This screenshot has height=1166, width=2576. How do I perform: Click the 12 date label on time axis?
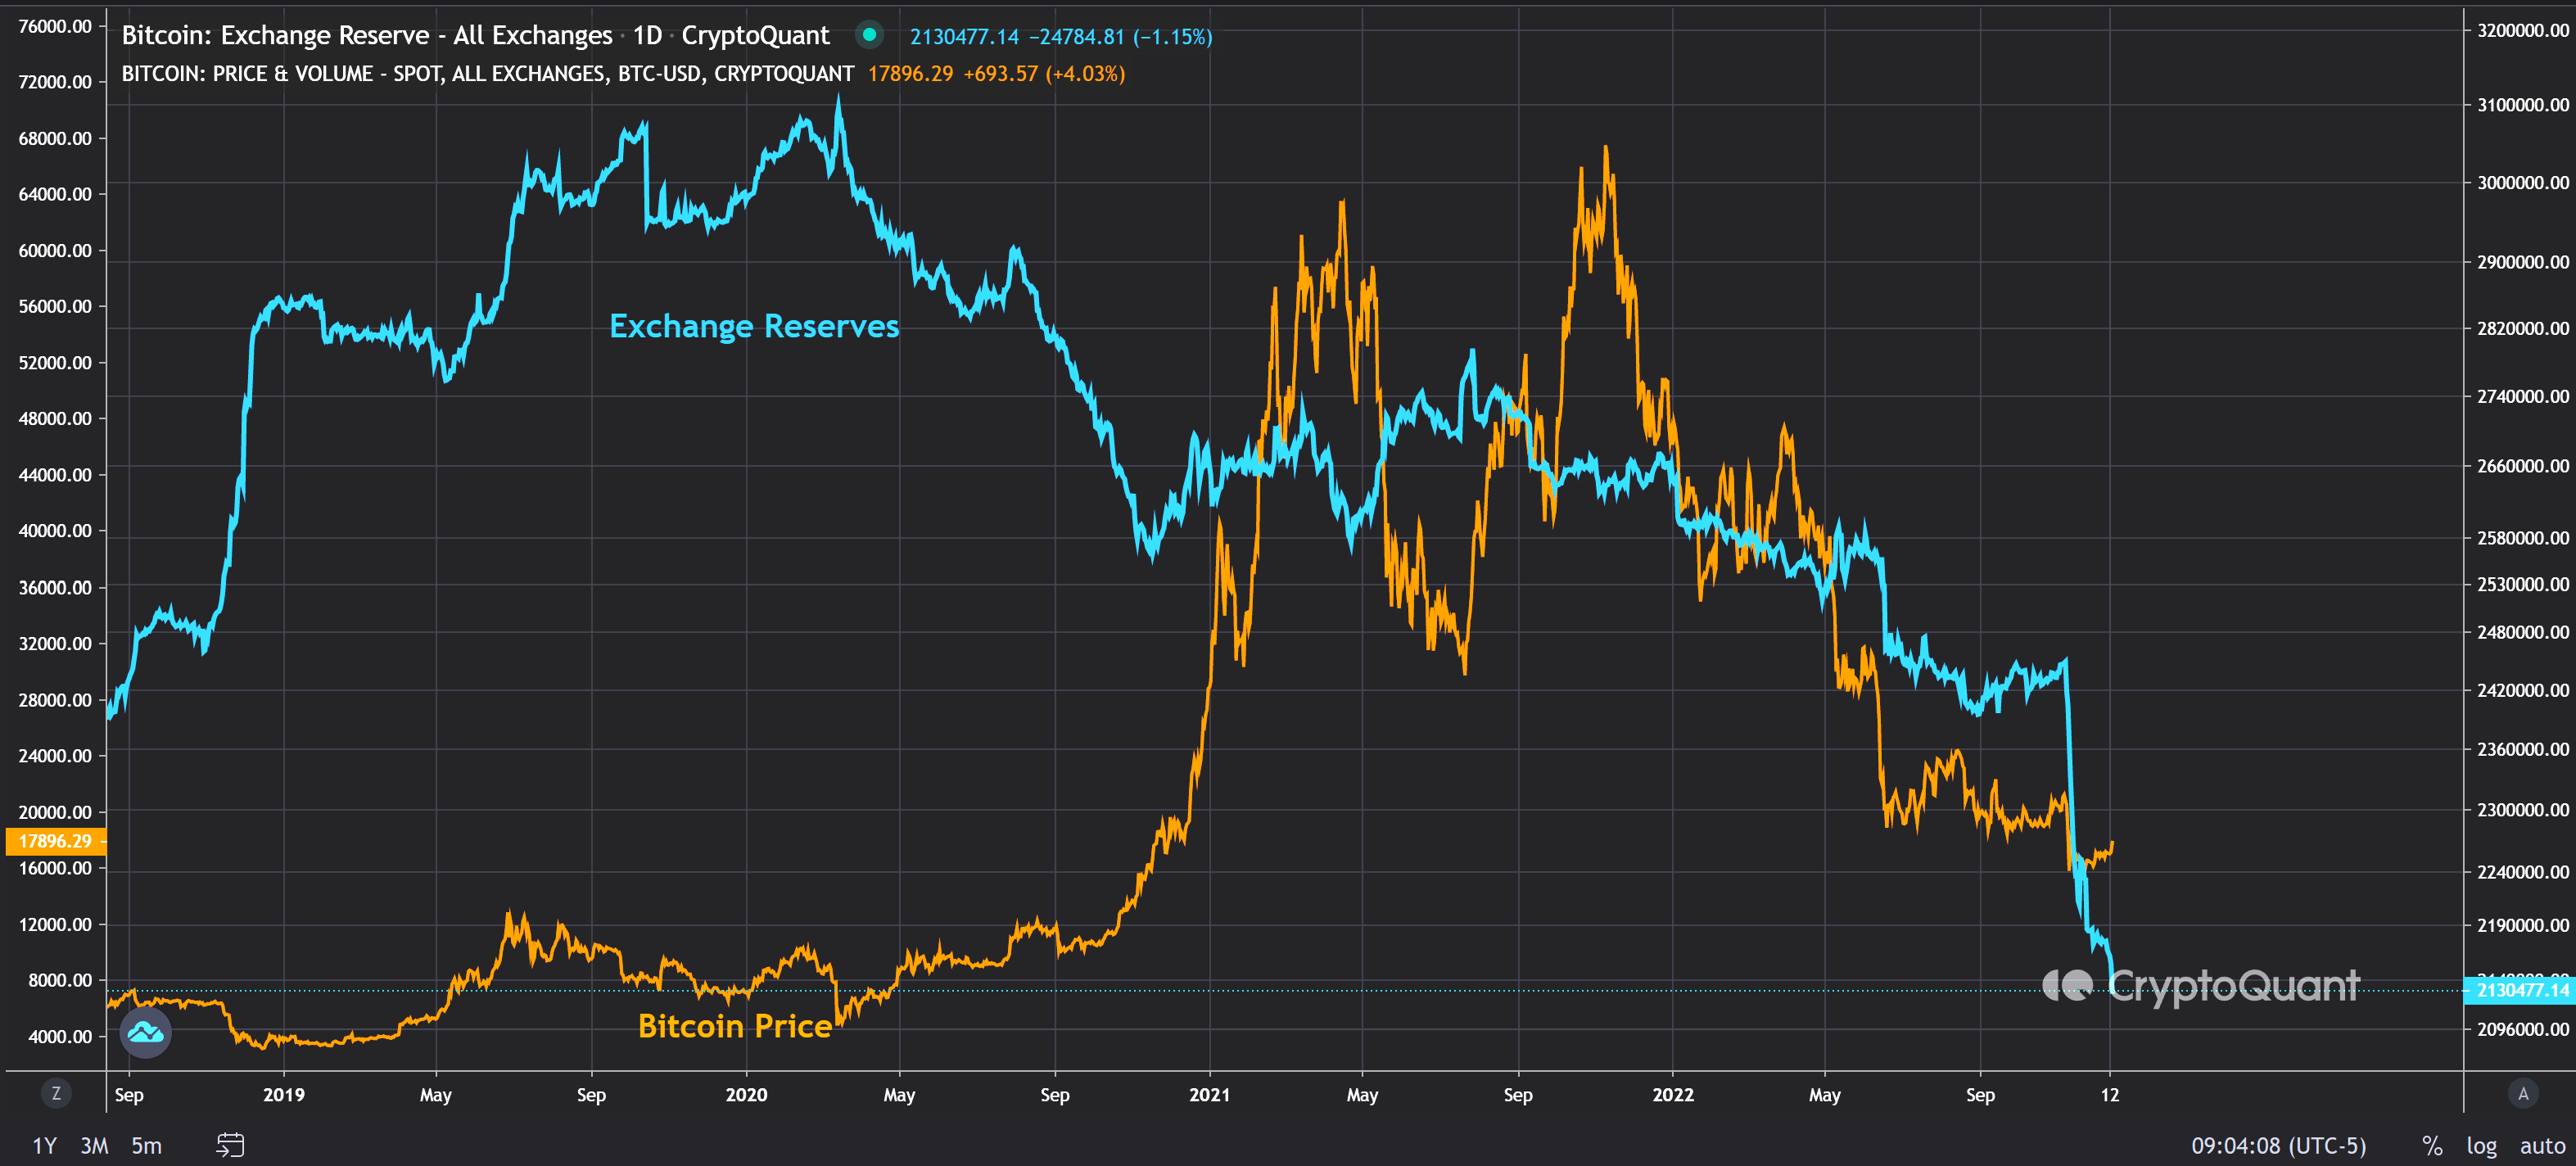[2110, 1094]
